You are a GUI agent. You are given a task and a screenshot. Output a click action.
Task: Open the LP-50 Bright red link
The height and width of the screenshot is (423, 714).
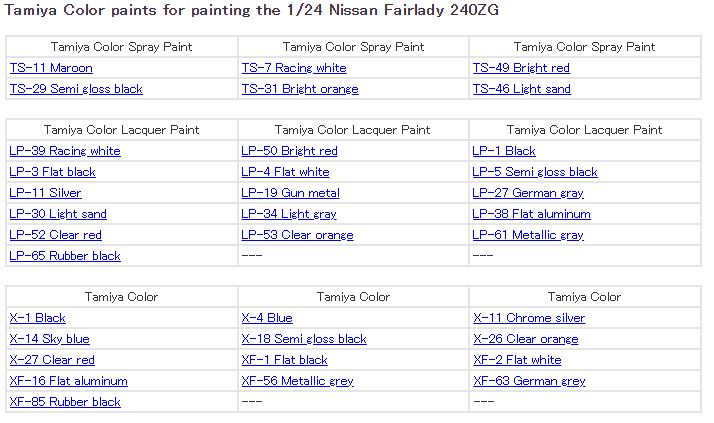(x=289, y=151)
